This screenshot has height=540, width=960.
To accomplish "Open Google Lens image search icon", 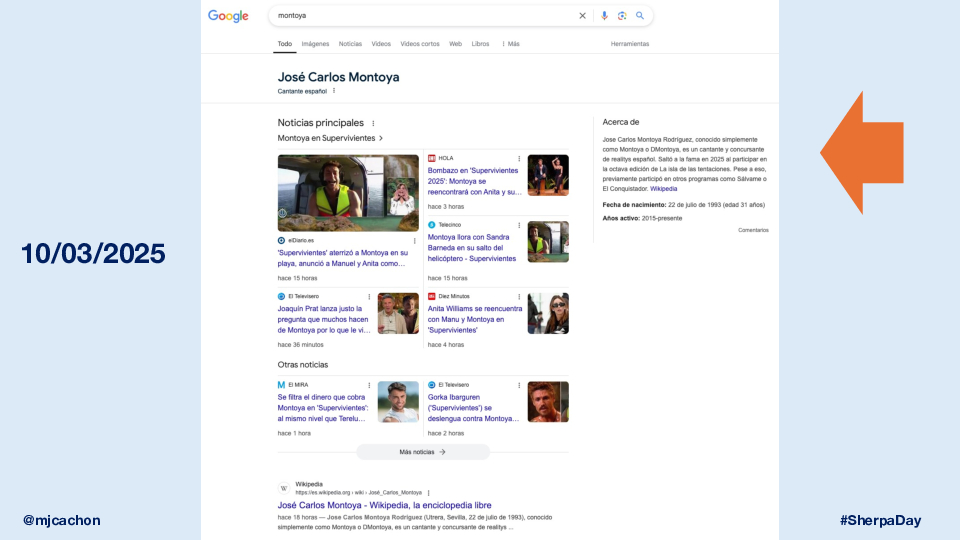I will (x=622, y=16).
